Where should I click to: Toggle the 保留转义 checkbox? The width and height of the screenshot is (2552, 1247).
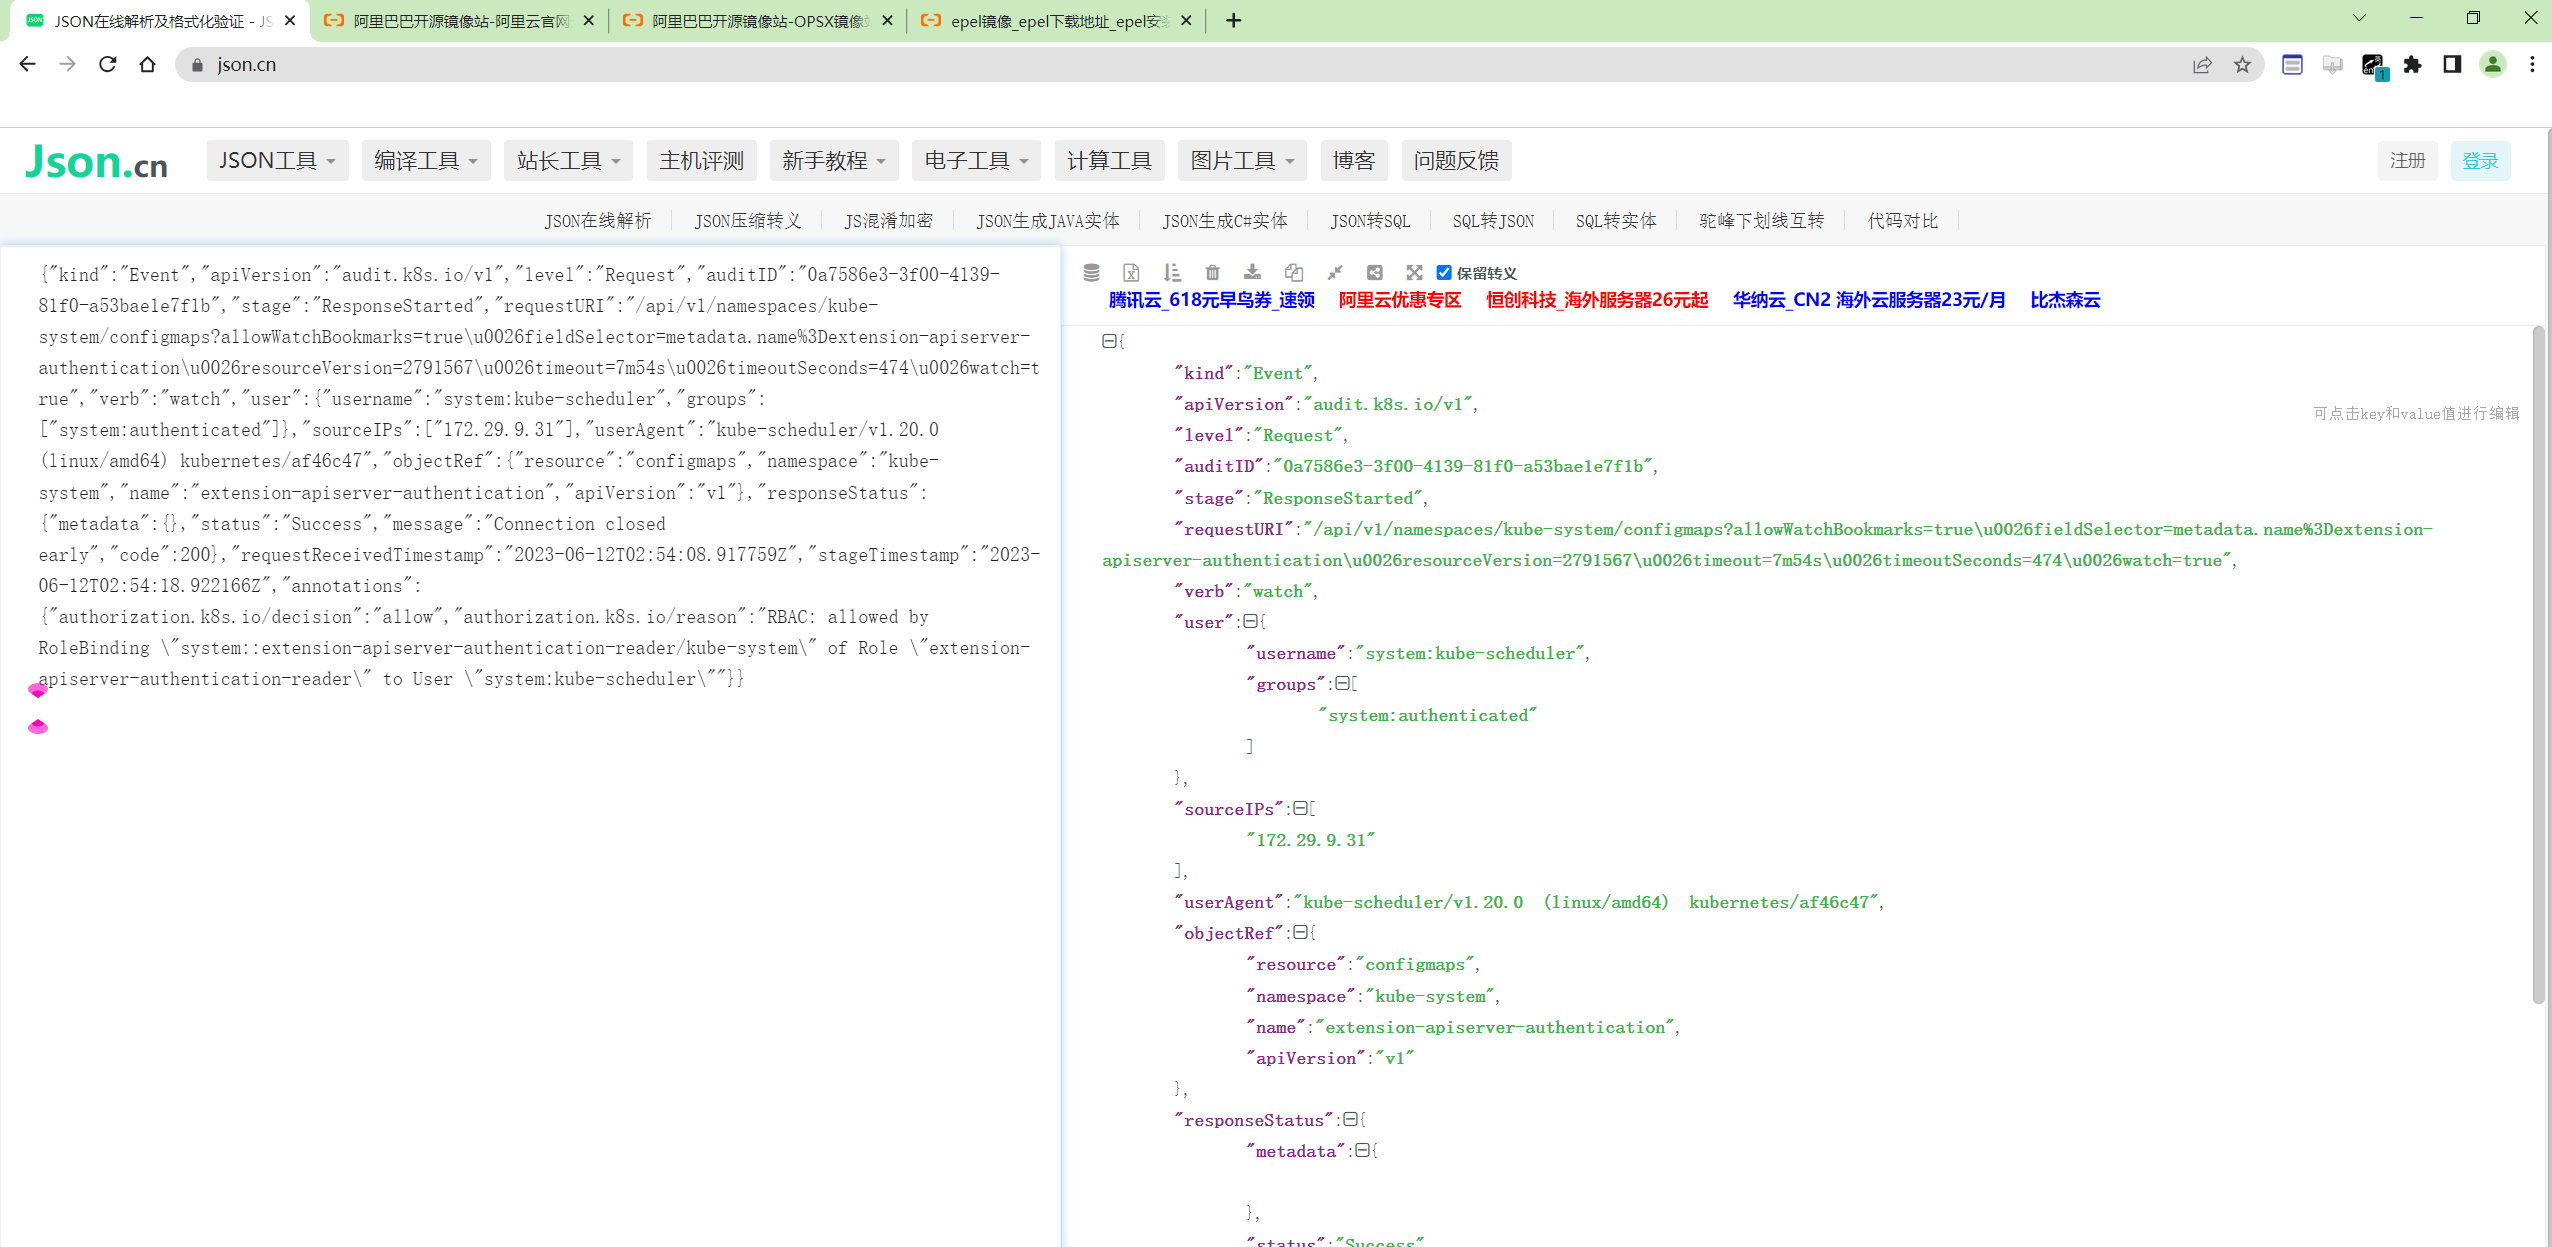click(1443, 272)
